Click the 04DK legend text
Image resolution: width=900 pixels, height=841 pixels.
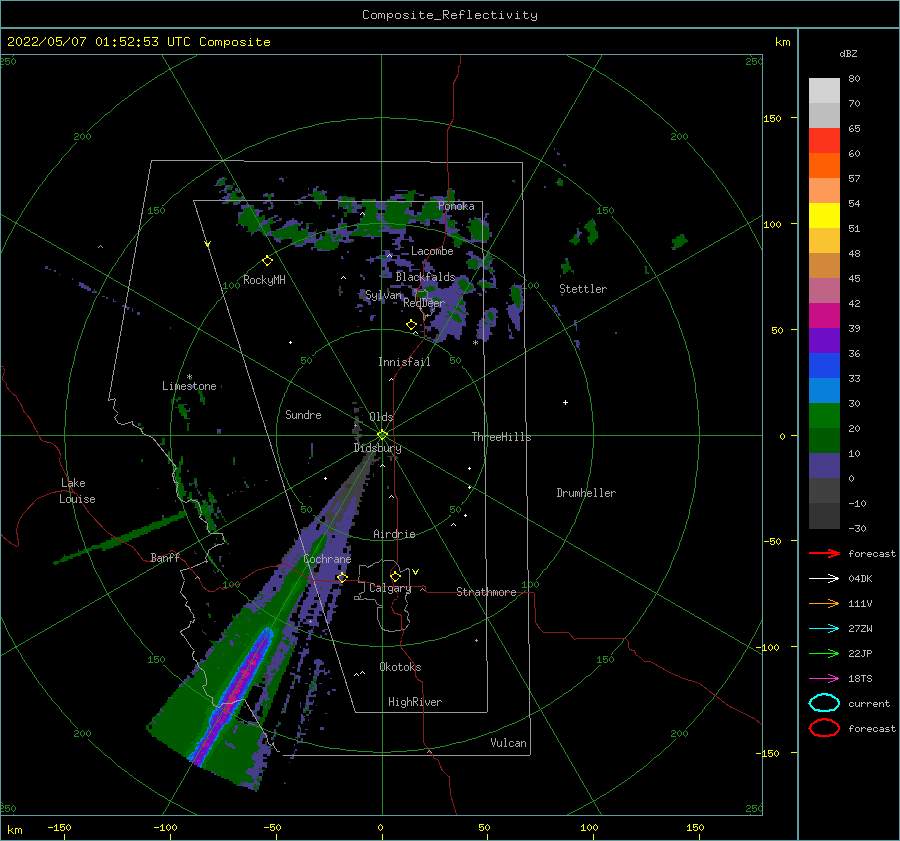point(860,579)
